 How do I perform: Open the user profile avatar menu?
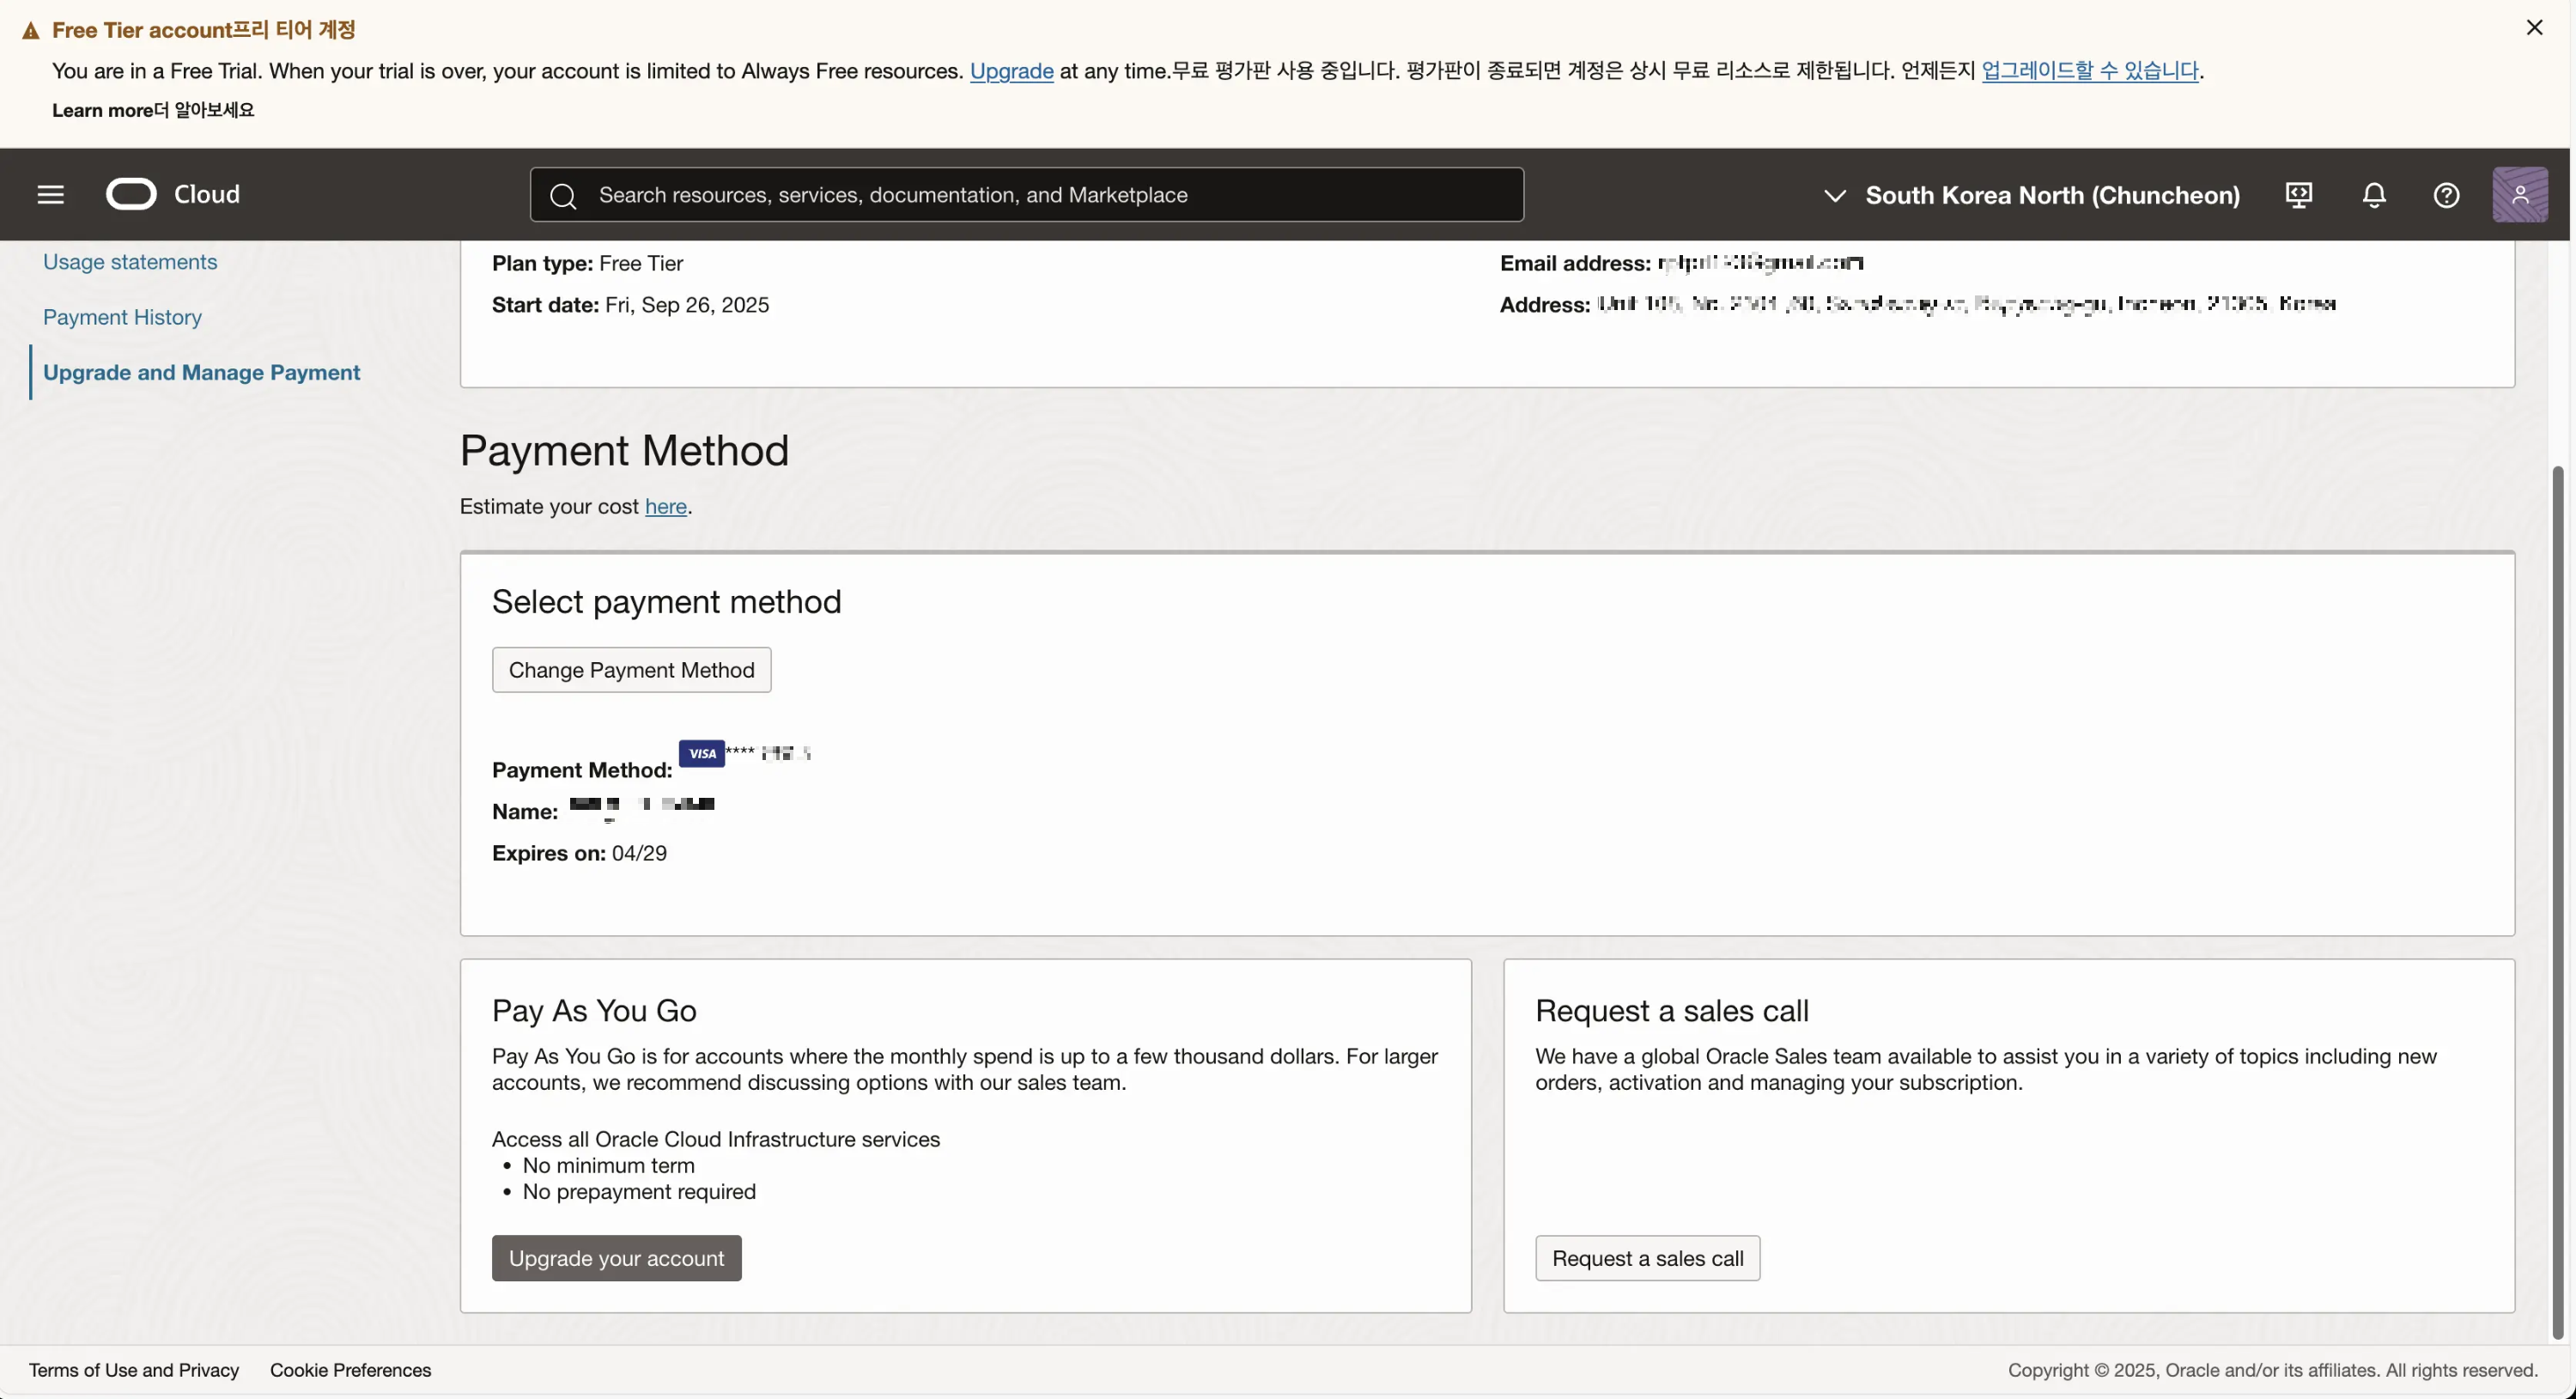coord(2519,195)
